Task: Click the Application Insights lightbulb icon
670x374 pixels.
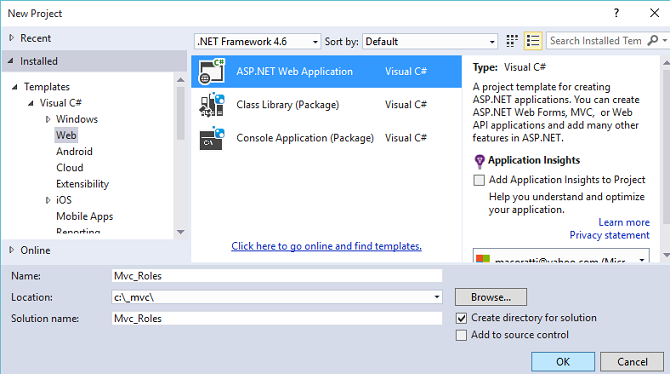Action: tap(479, 161)
